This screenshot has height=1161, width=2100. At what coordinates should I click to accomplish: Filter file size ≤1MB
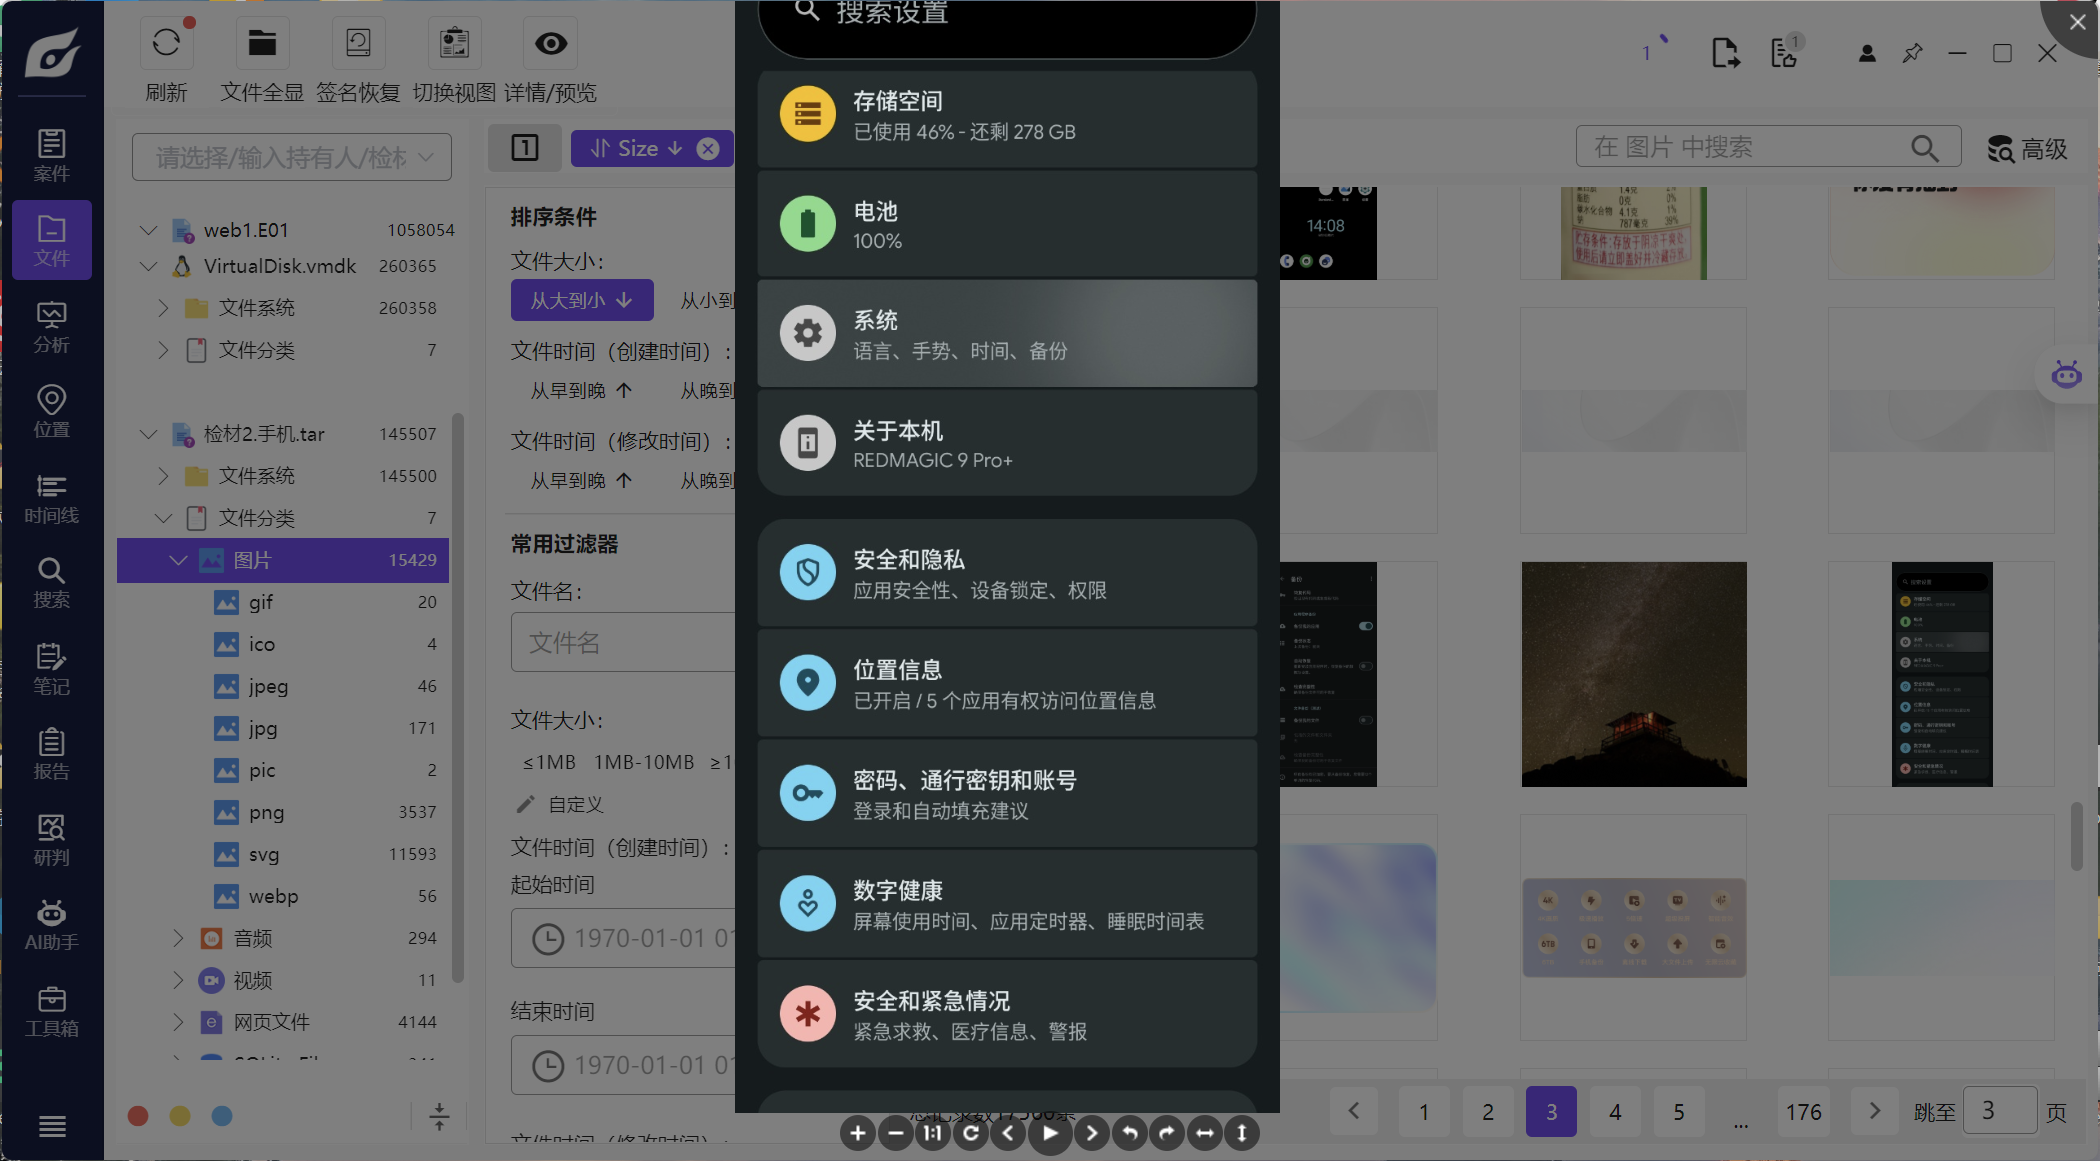tap(550, 762)
